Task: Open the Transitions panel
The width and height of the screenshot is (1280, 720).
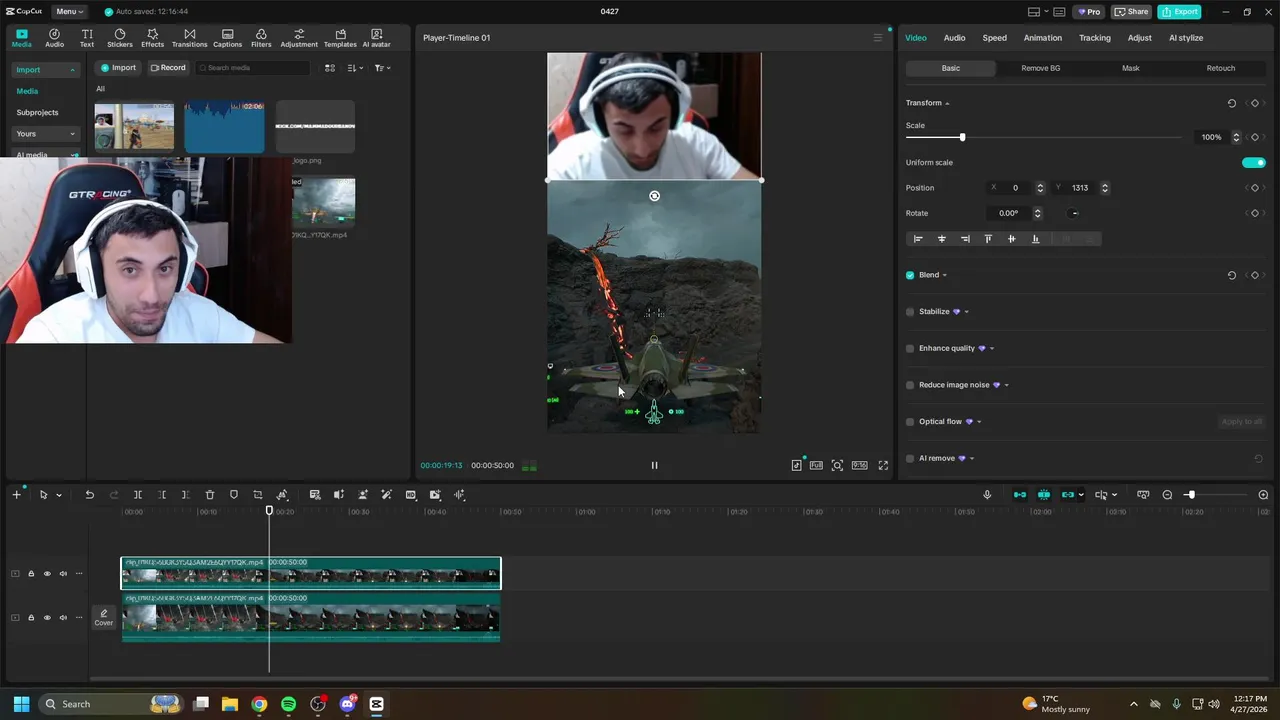Action: point(189,38)
